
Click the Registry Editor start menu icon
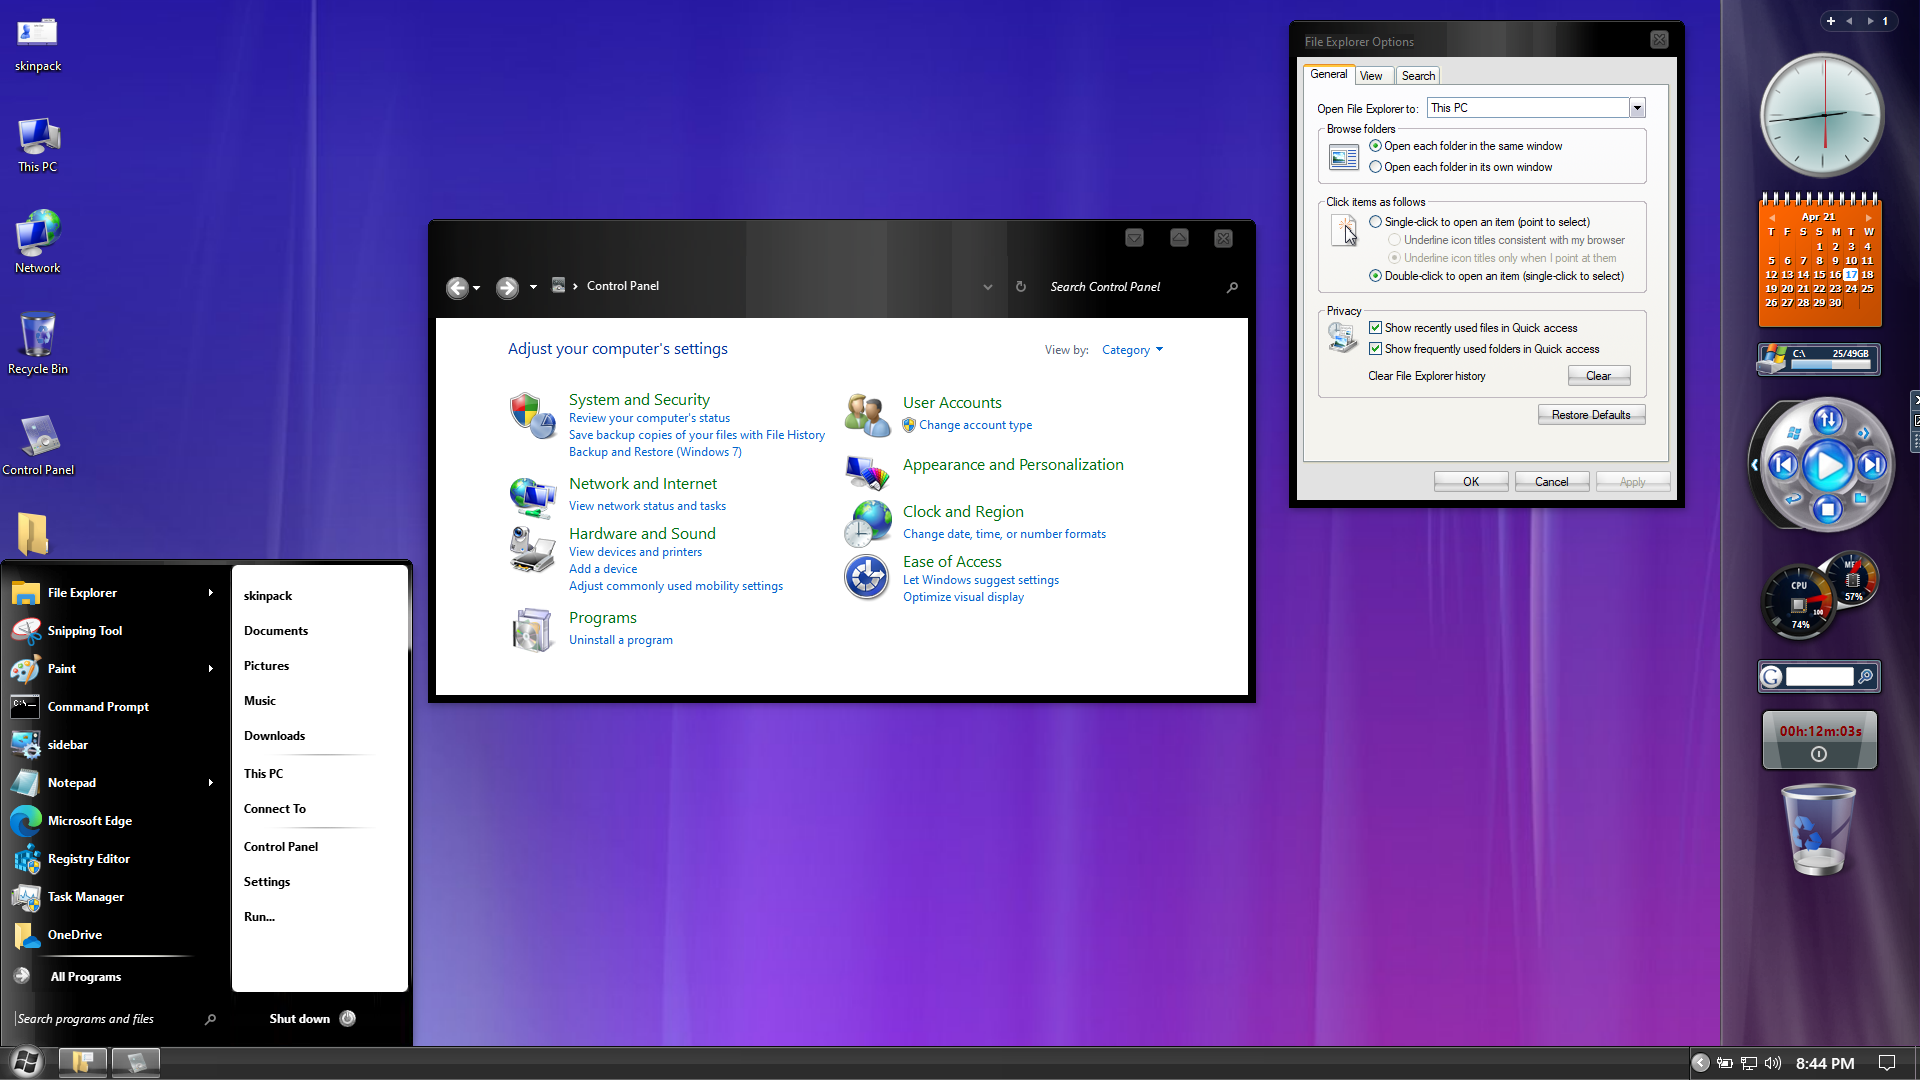click(x=26, y=859)
